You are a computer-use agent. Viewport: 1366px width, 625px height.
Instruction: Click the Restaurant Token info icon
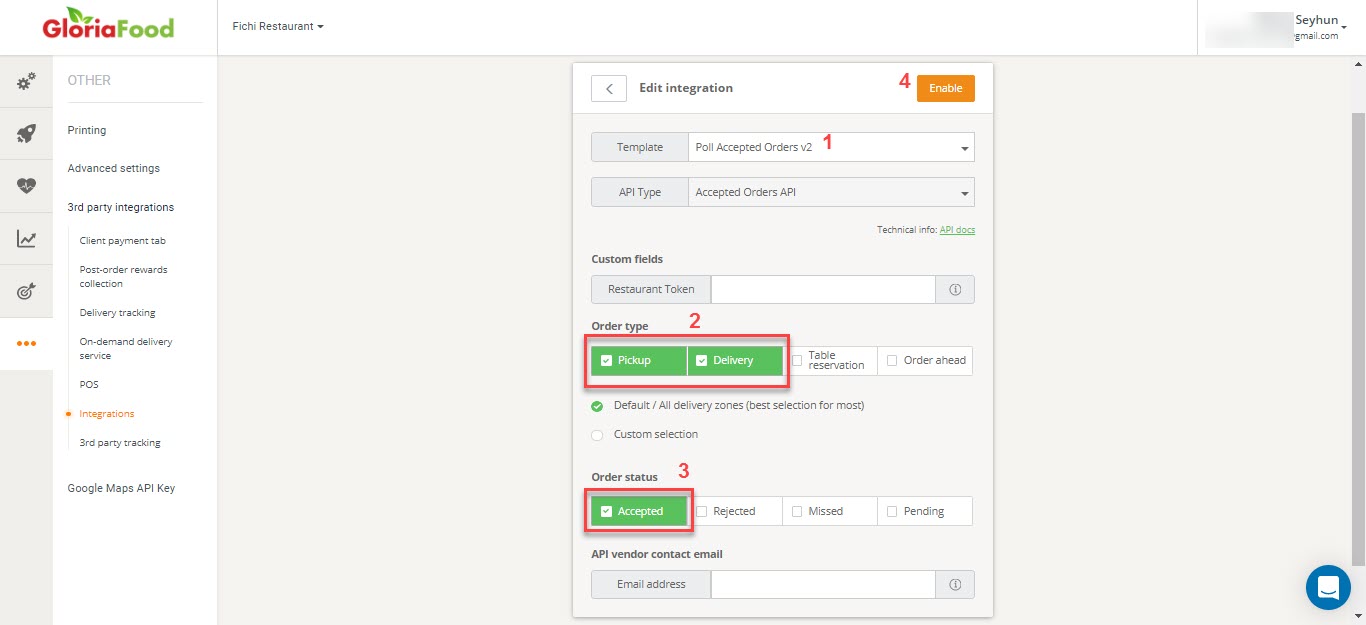955,289
